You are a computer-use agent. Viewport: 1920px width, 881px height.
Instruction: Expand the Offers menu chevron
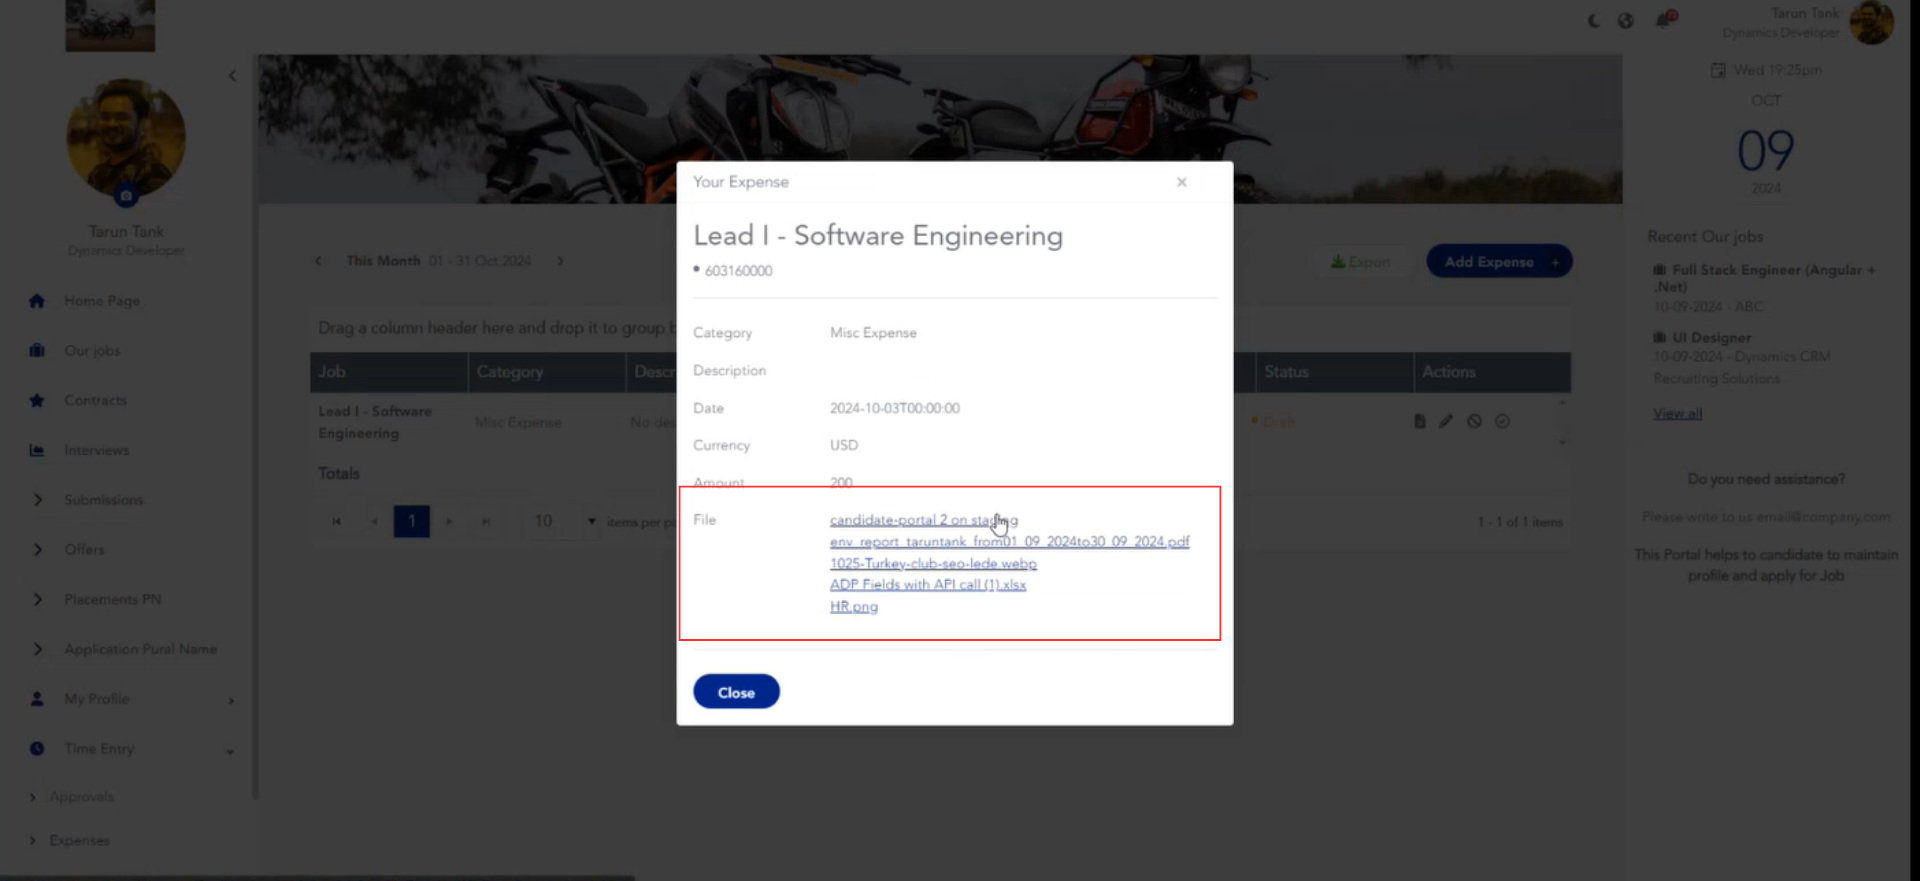38,549
